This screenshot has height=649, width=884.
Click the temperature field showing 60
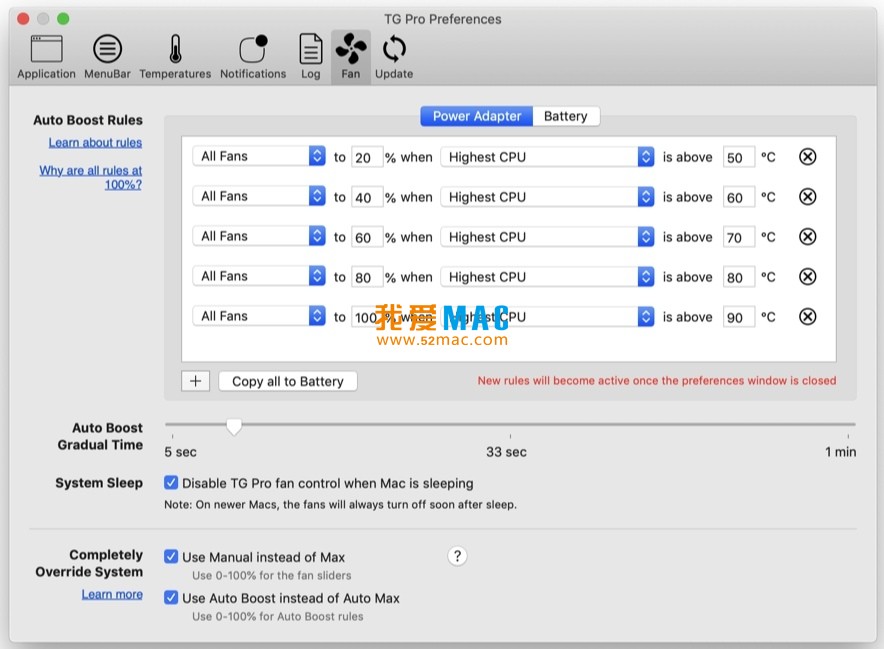click(x=739, y=197)
